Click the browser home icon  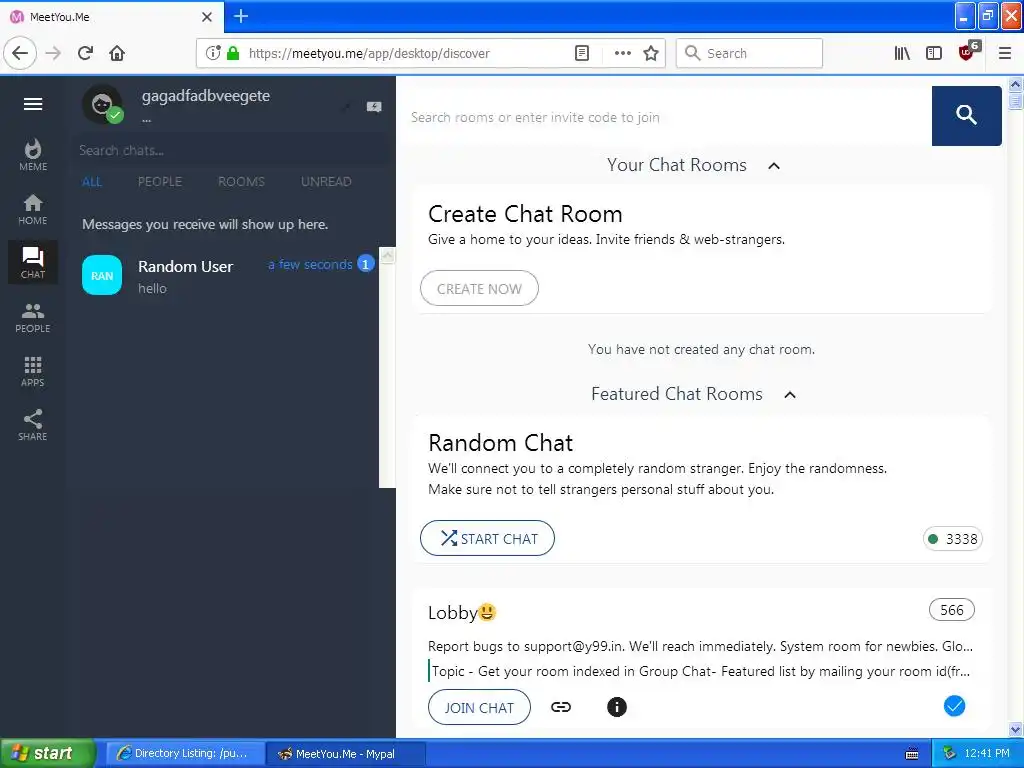click(117, 53)
